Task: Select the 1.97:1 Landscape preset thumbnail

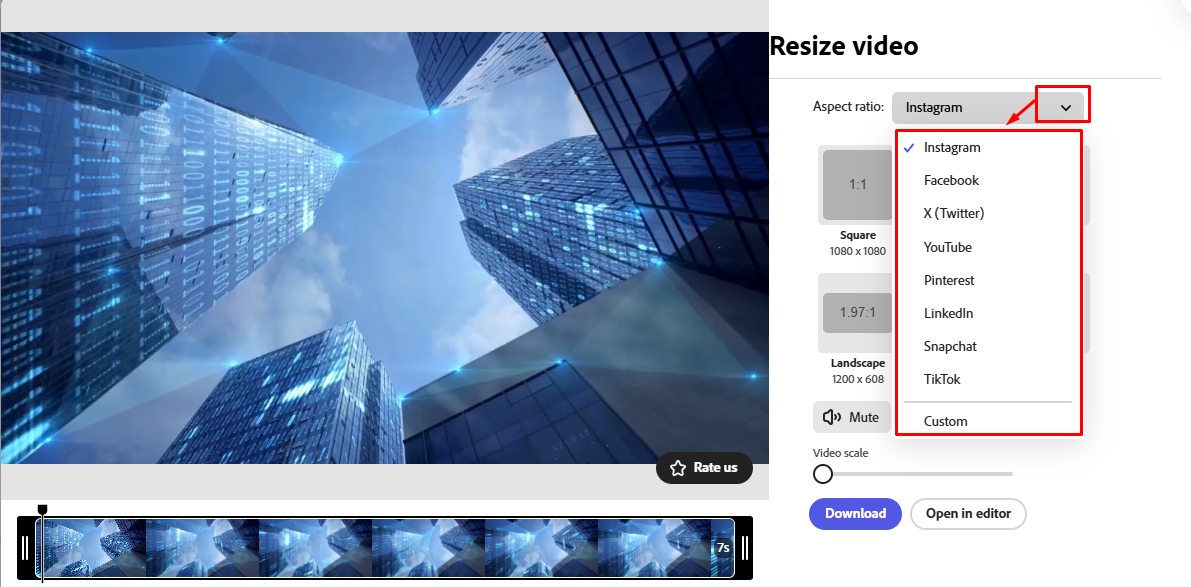Action: (858, 313)
